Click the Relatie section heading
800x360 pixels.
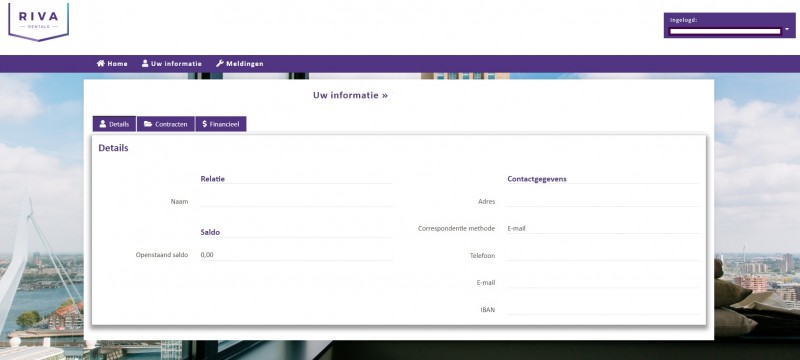click(x=213, y=179)
